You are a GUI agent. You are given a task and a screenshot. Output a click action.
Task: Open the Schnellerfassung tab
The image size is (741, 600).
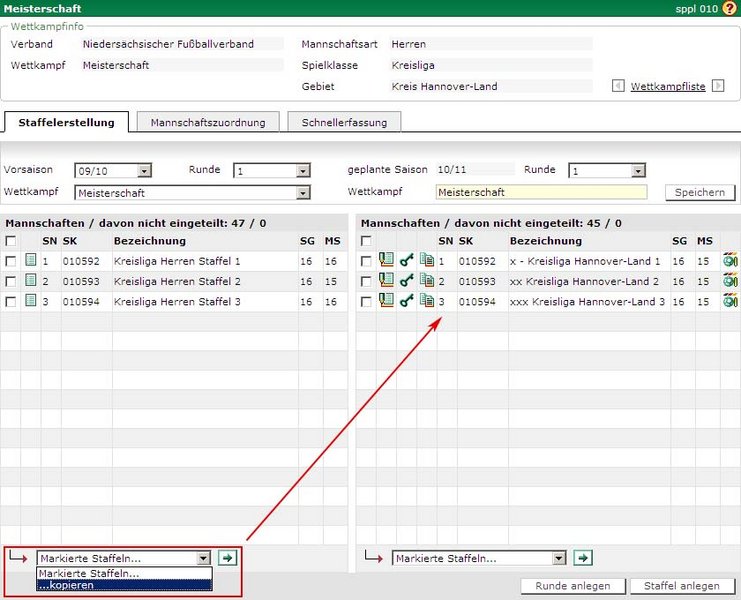[x=344, y=122]
